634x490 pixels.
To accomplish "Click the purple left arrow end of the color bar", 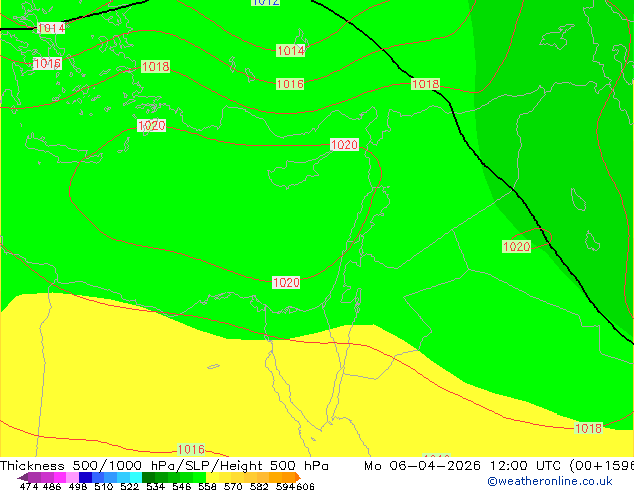I will [23, 477].
